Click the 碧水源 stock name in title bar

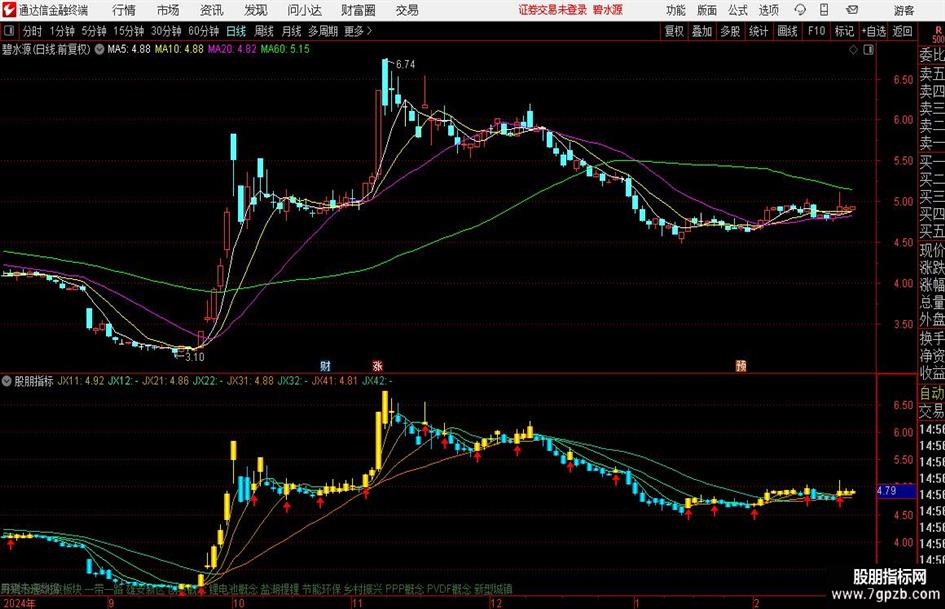pyautogui.click(x=607, y=10)
